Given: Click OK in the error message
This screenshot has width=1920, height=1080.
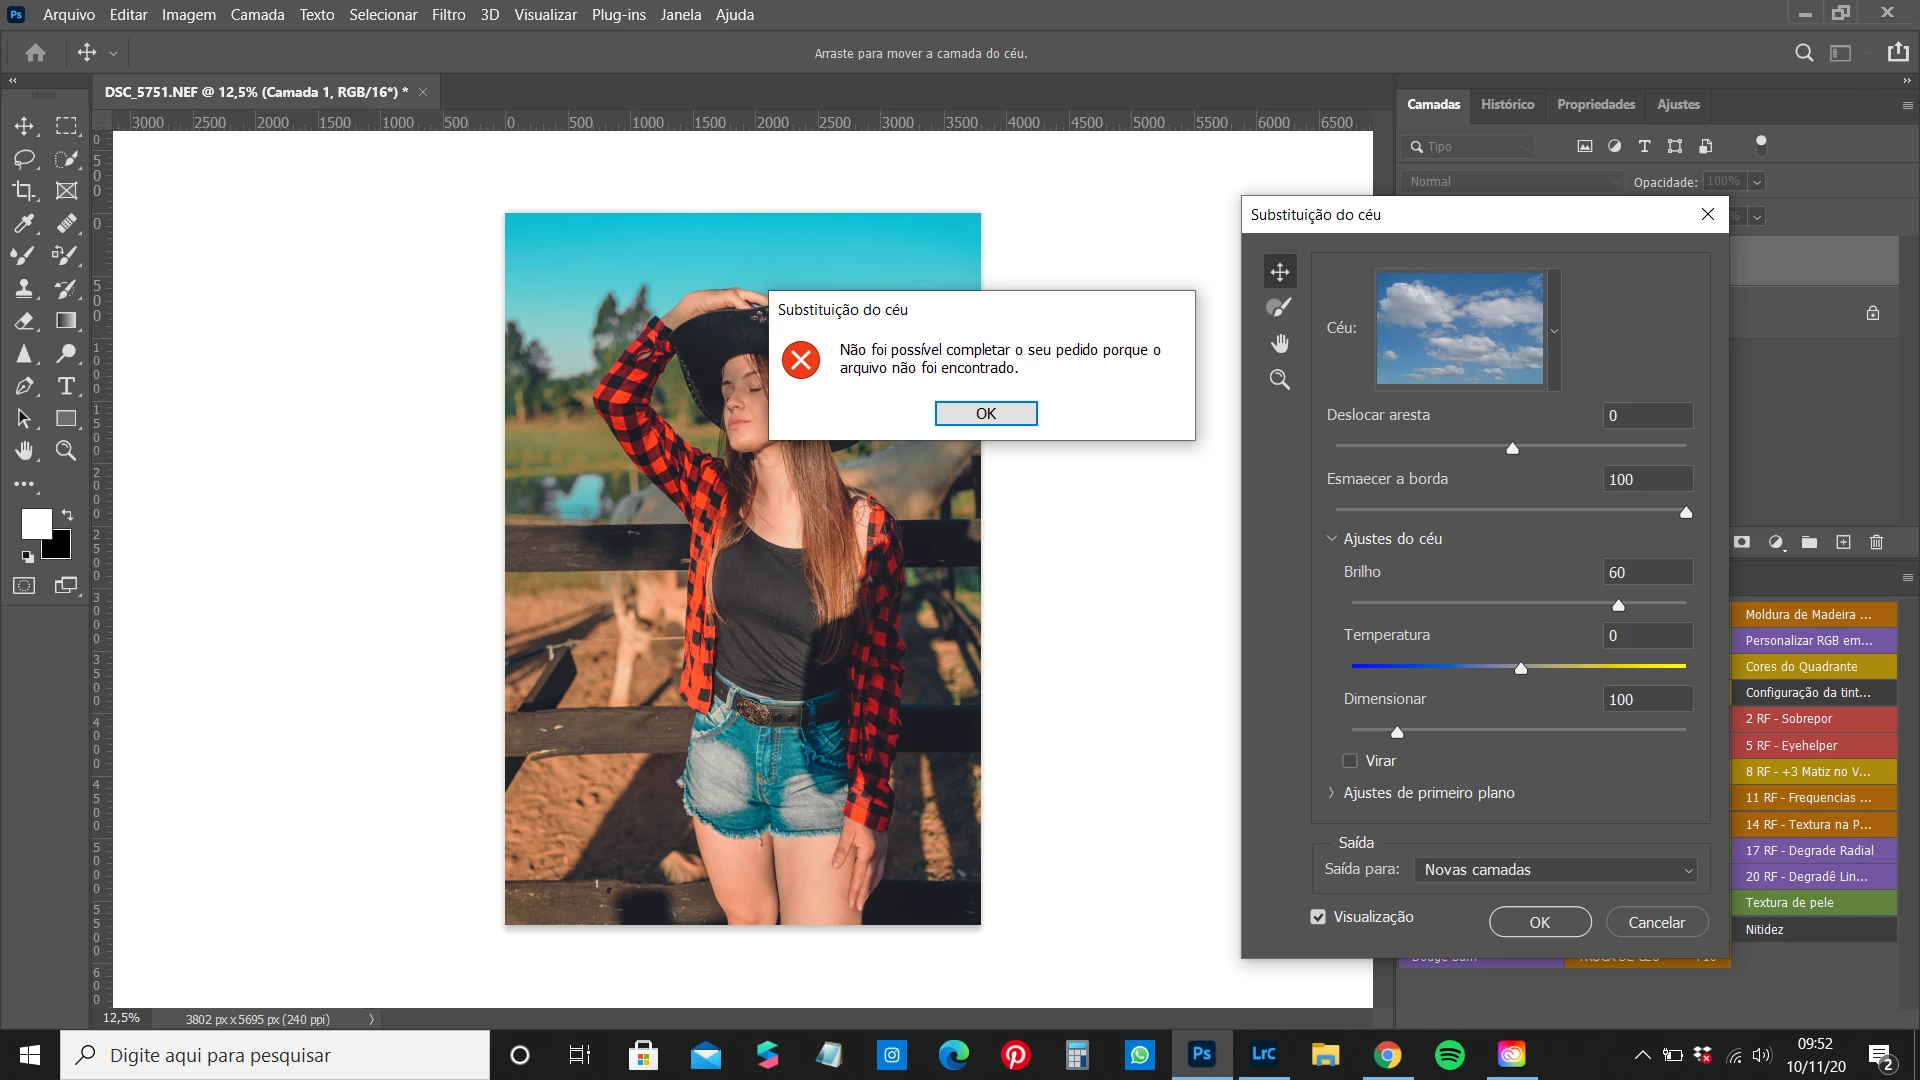Looking at the screenshot, I should coord(985,414).
